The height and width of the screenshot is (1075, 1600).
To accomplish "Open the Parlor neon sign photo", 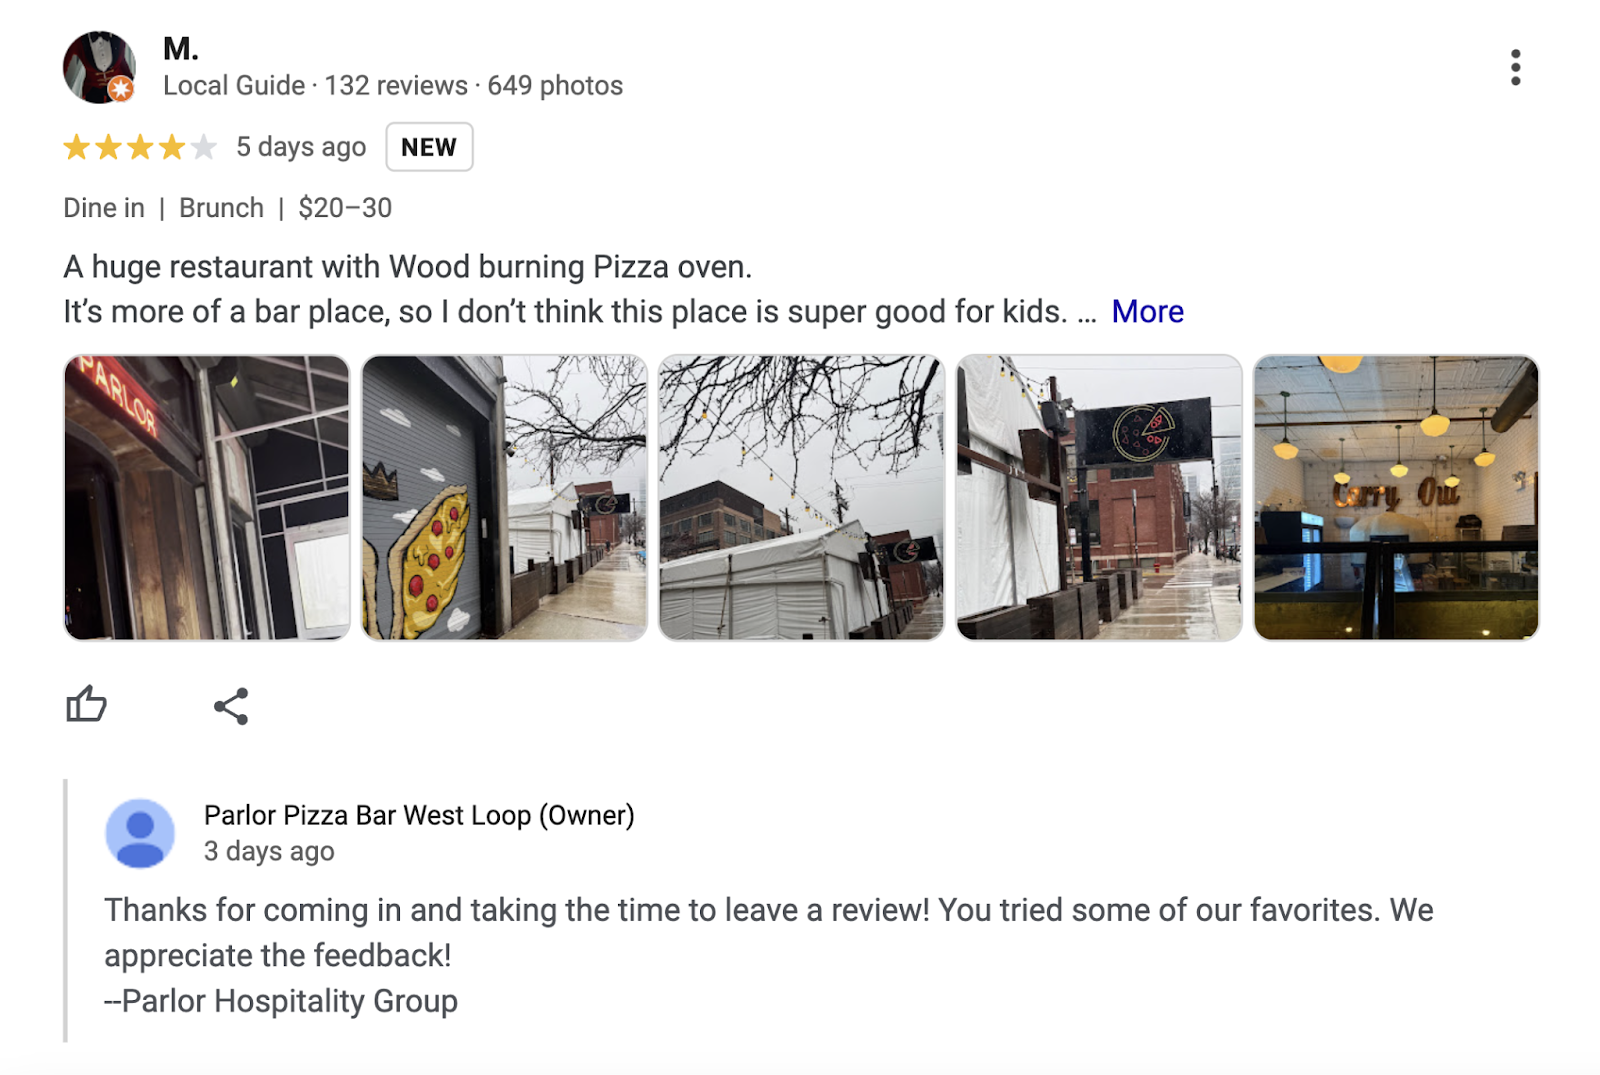I will tap(206, 497).
